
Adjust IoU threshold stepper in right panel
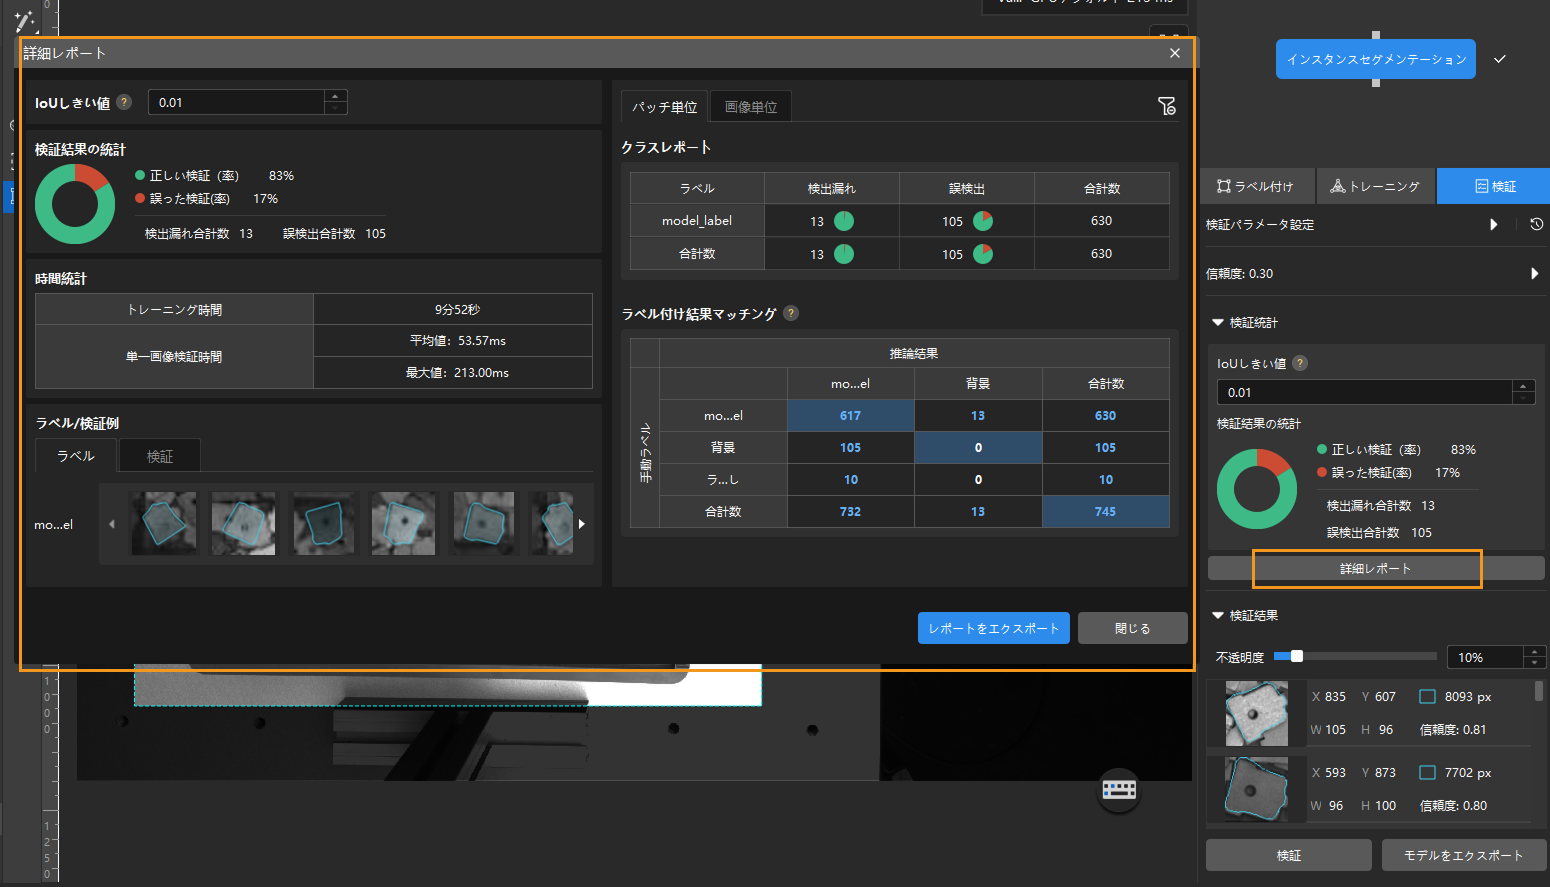[1524, 392]
